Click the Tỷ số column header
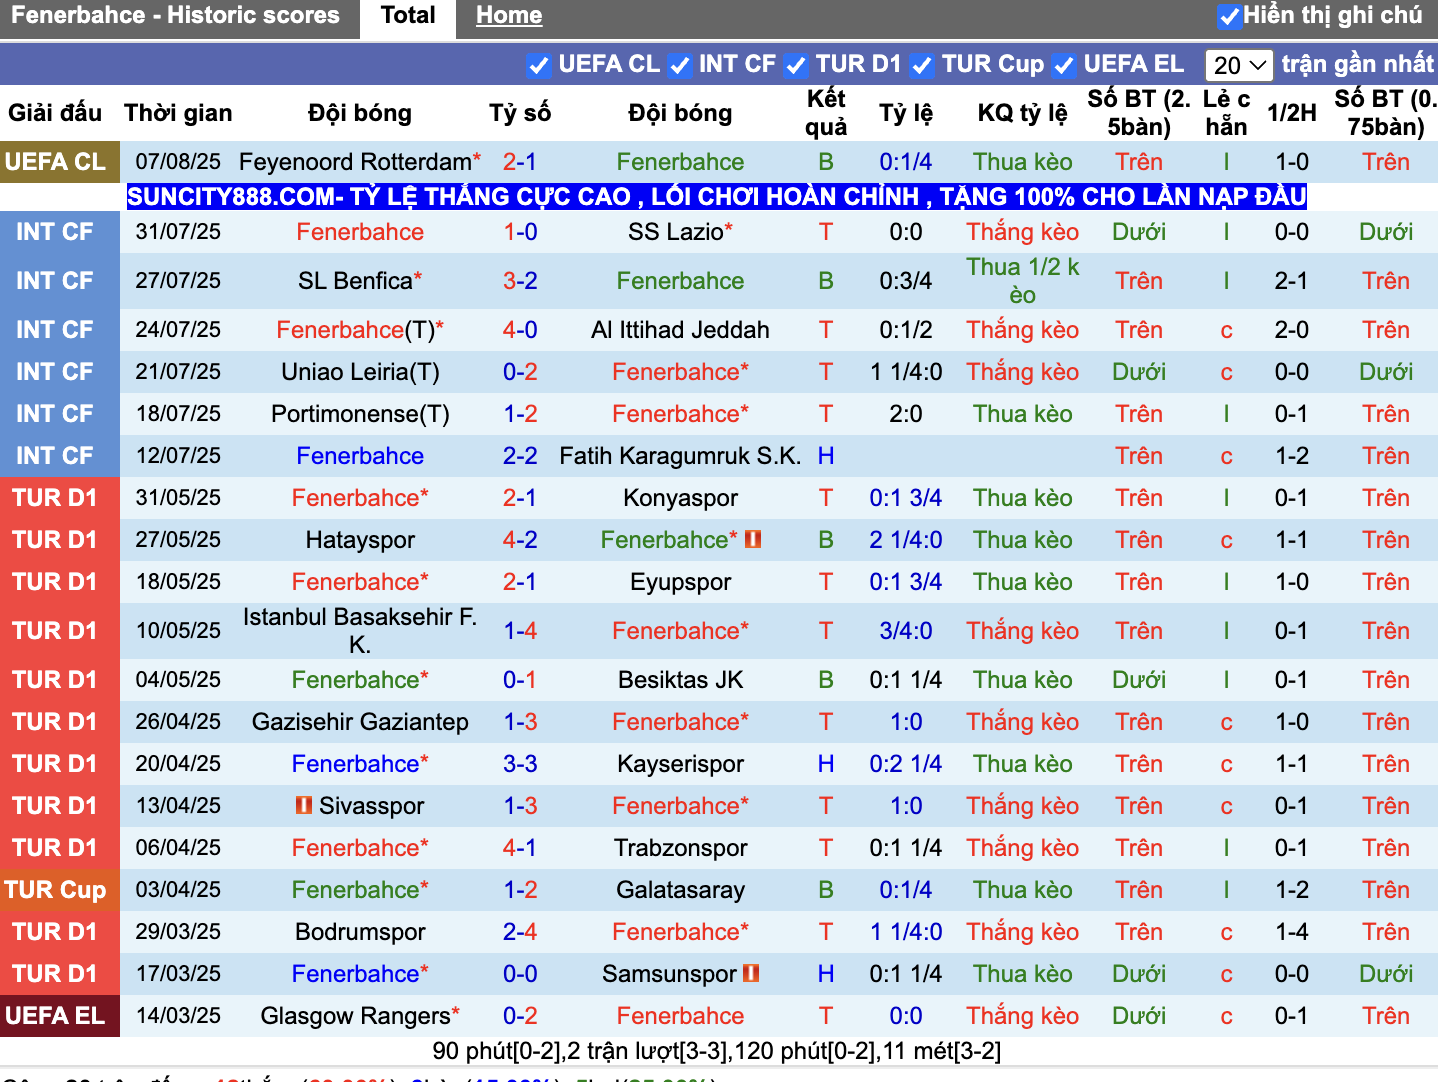 pyautogui.click(x=520, y=113)
